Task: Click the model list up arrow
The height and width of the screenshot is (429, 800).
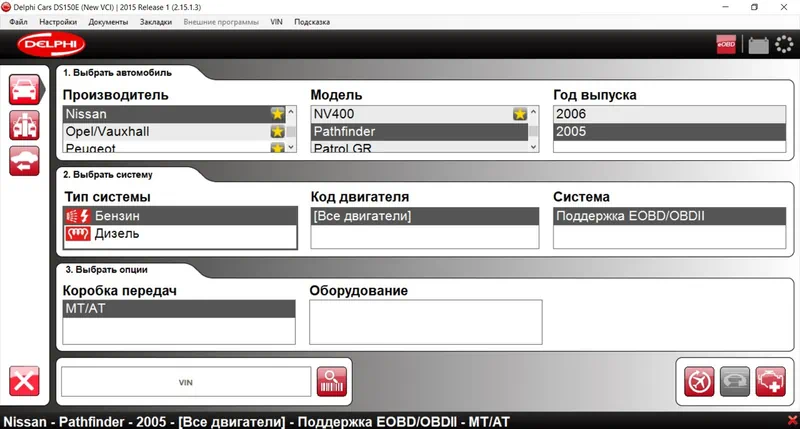Action: coord(533,112)
